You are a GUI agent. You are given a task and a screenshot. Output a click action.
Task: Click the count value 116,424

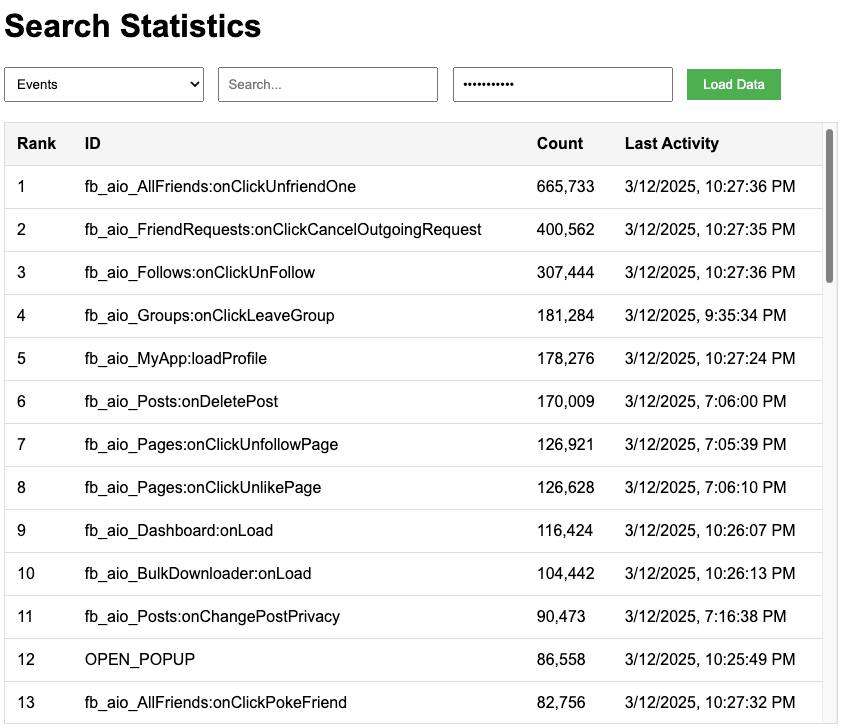pos(565,531)
